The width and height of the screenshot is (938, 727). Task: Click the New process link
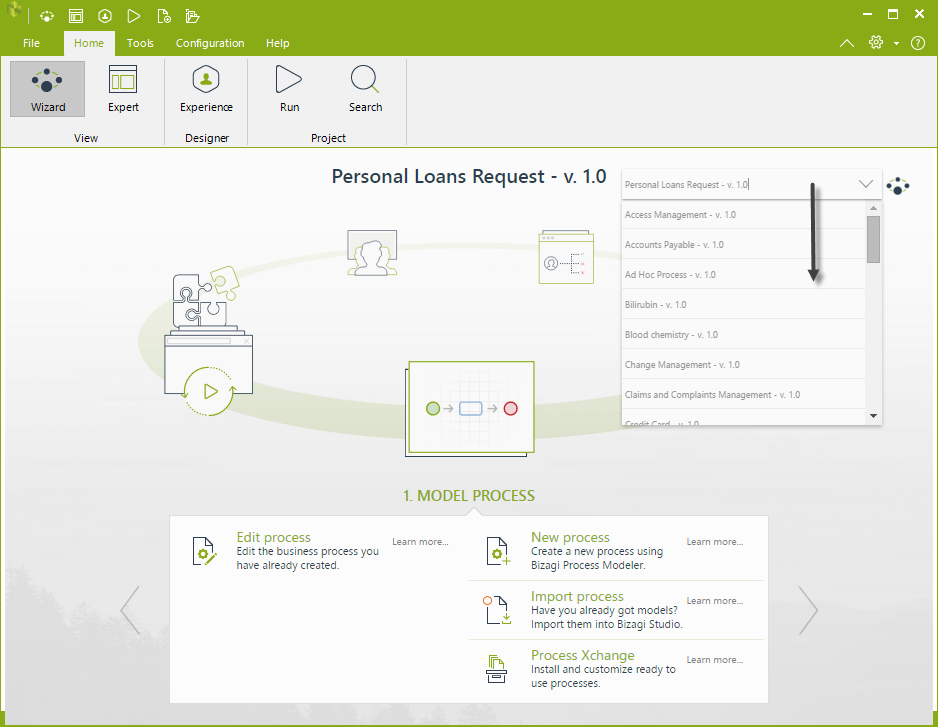coord(570,537)
